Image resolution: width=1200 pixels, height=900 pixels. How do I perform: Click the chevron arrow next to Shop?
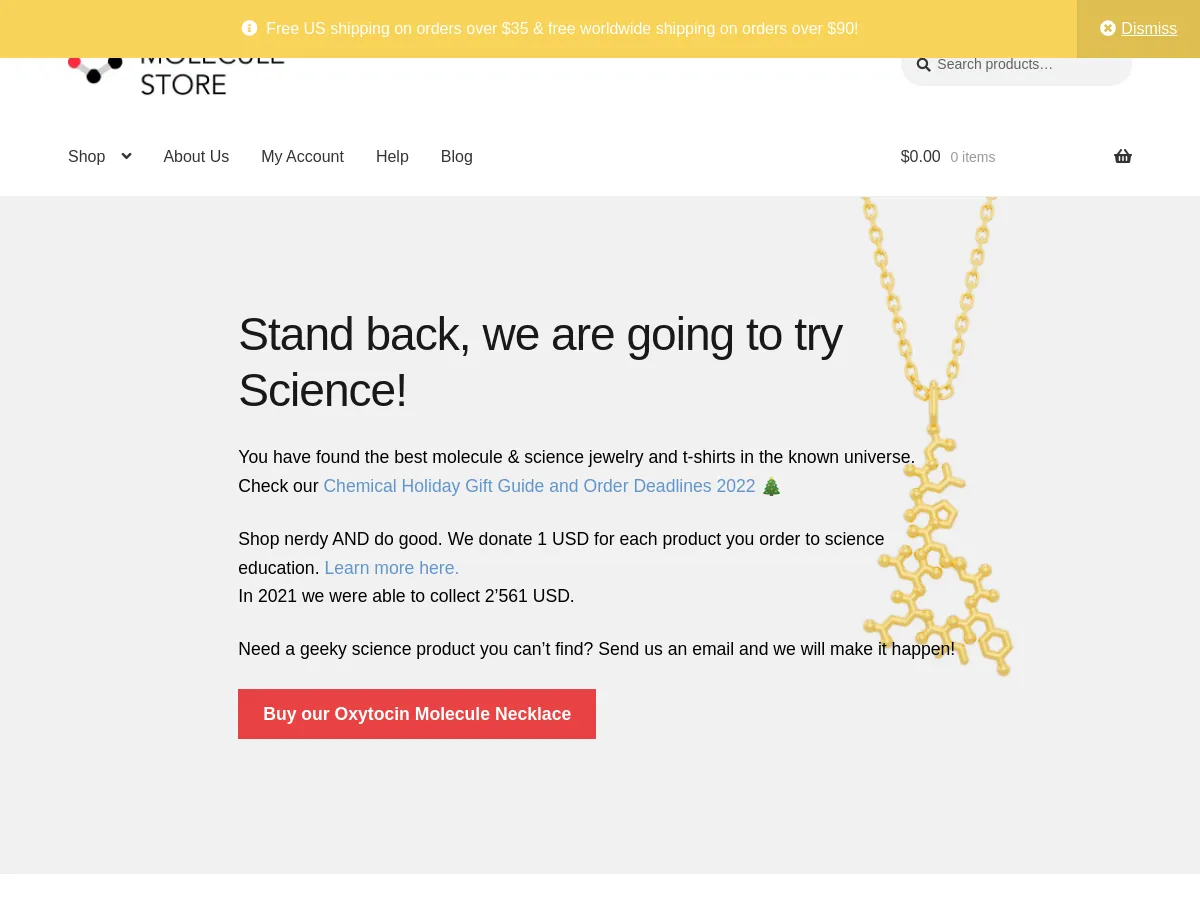[x=126, y=156]
